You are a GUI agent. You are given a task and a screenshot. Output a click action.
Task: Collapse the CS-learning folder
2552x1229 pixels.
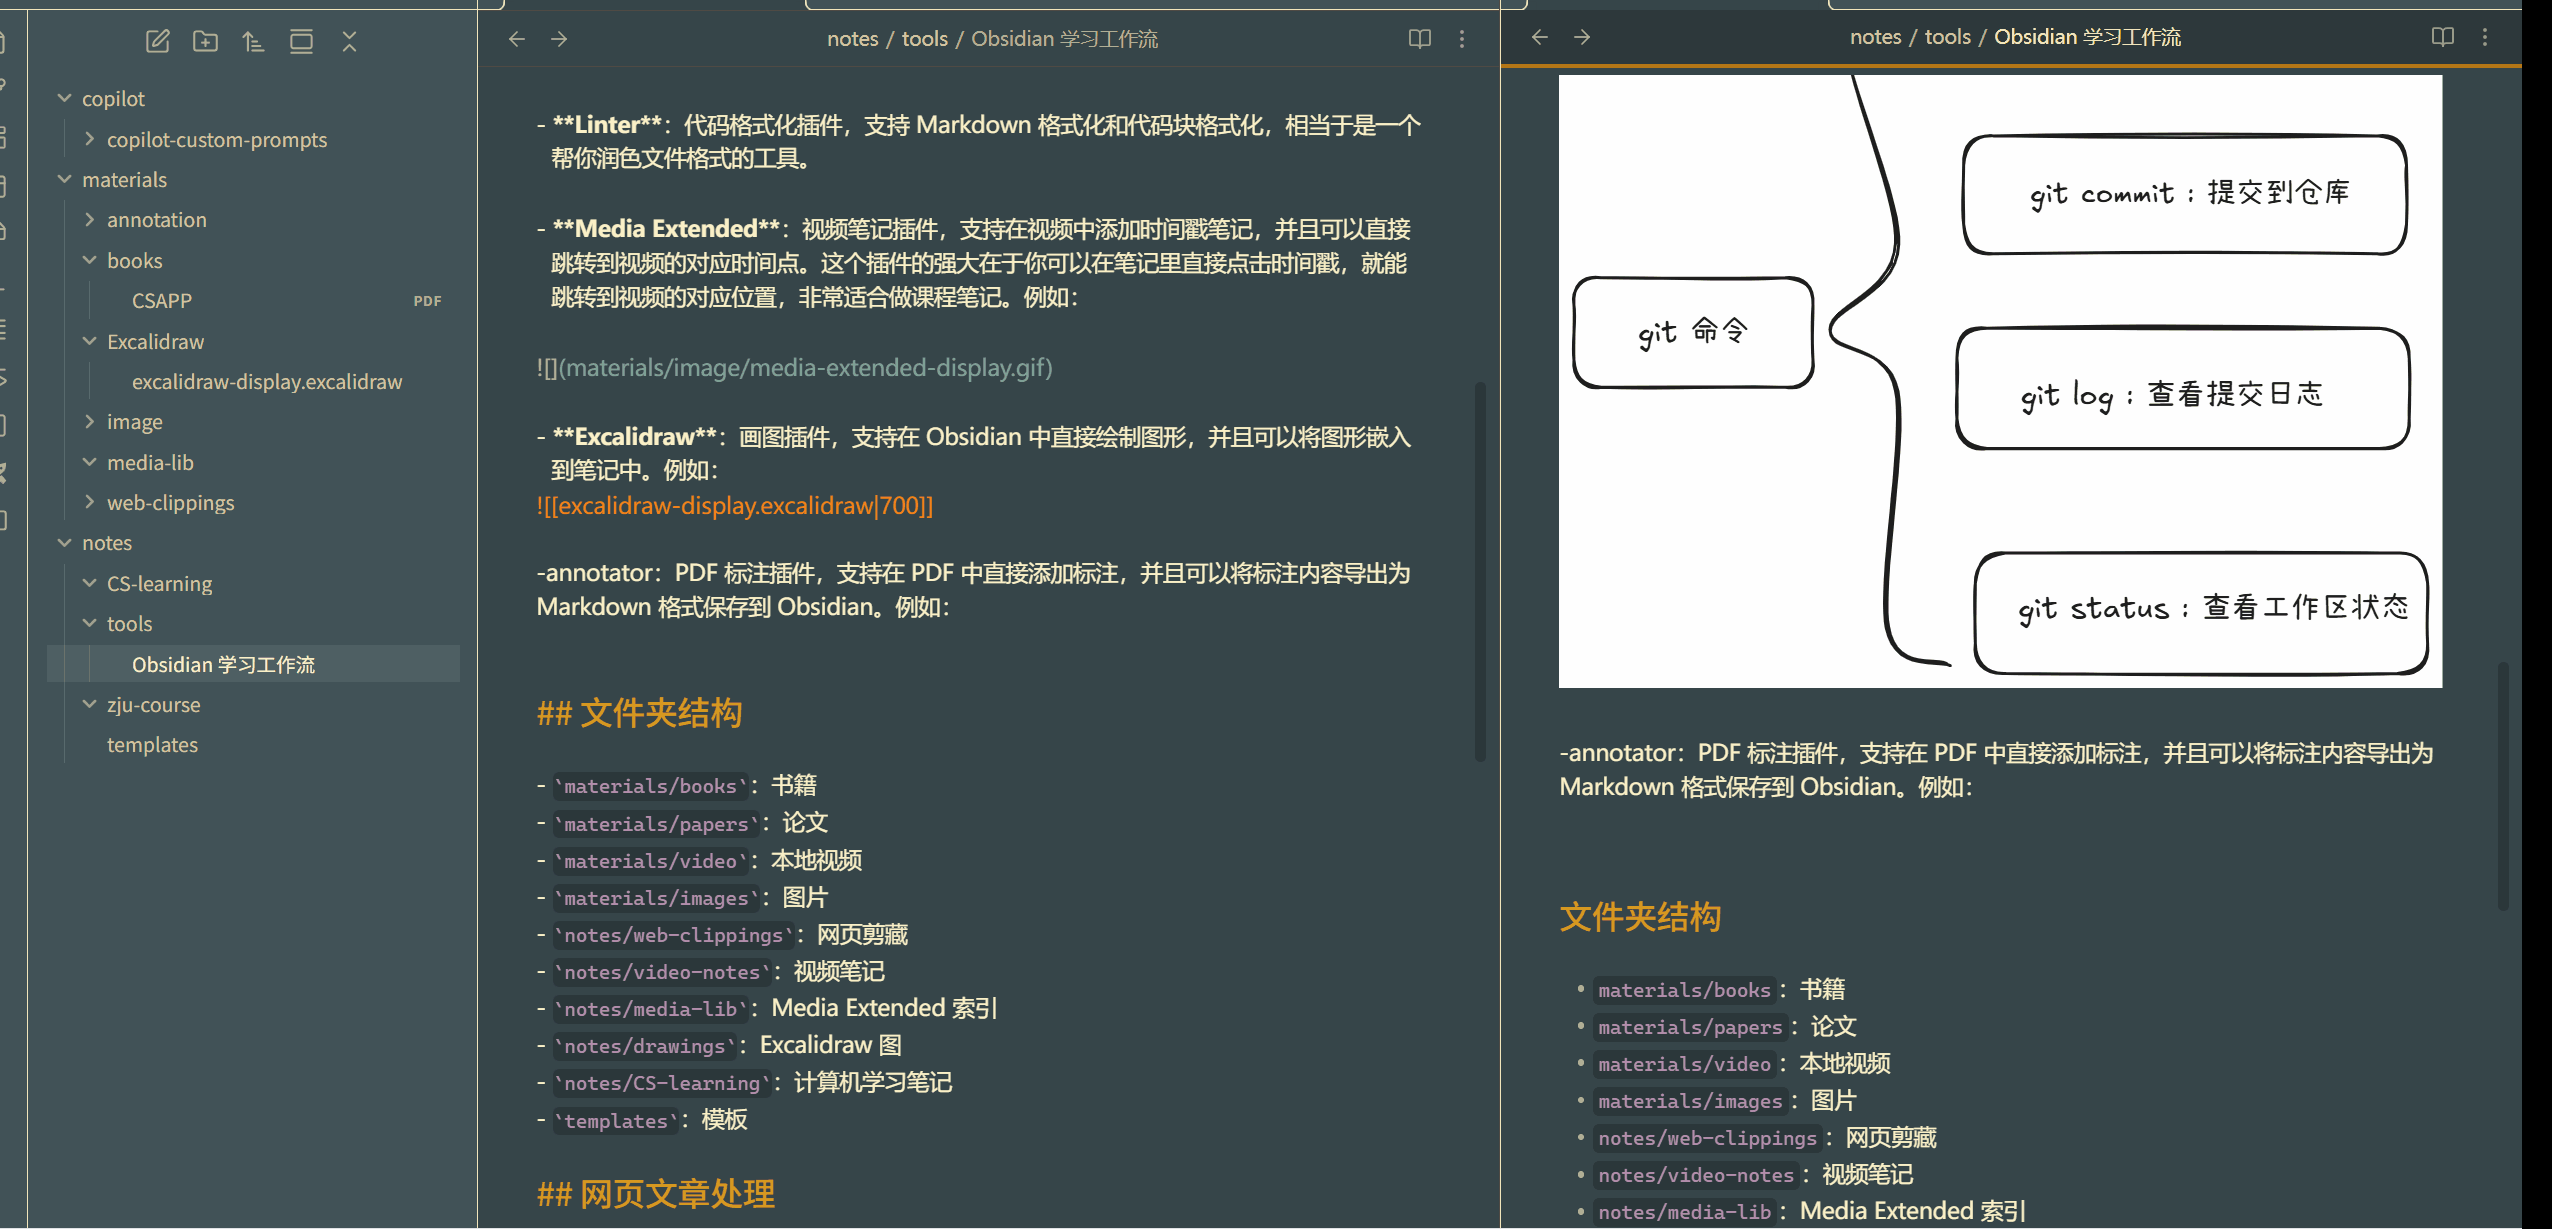pyautogui.click(x=90, y=583)
